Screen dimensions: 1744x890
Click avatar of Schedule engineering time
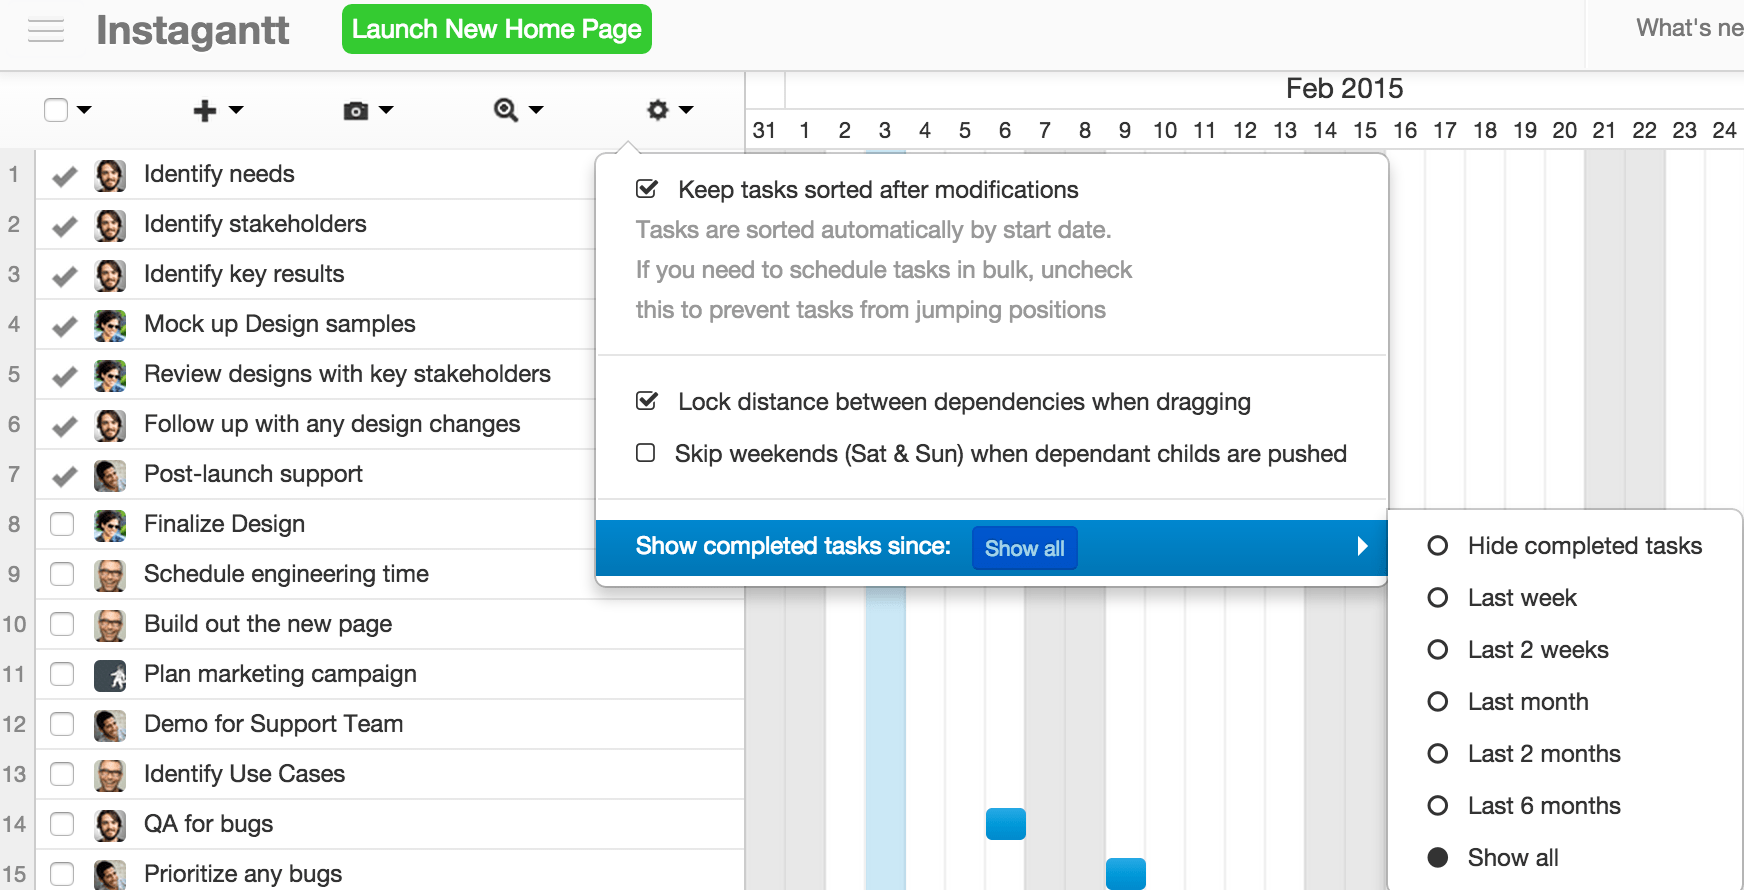click(x=110, y=575)
